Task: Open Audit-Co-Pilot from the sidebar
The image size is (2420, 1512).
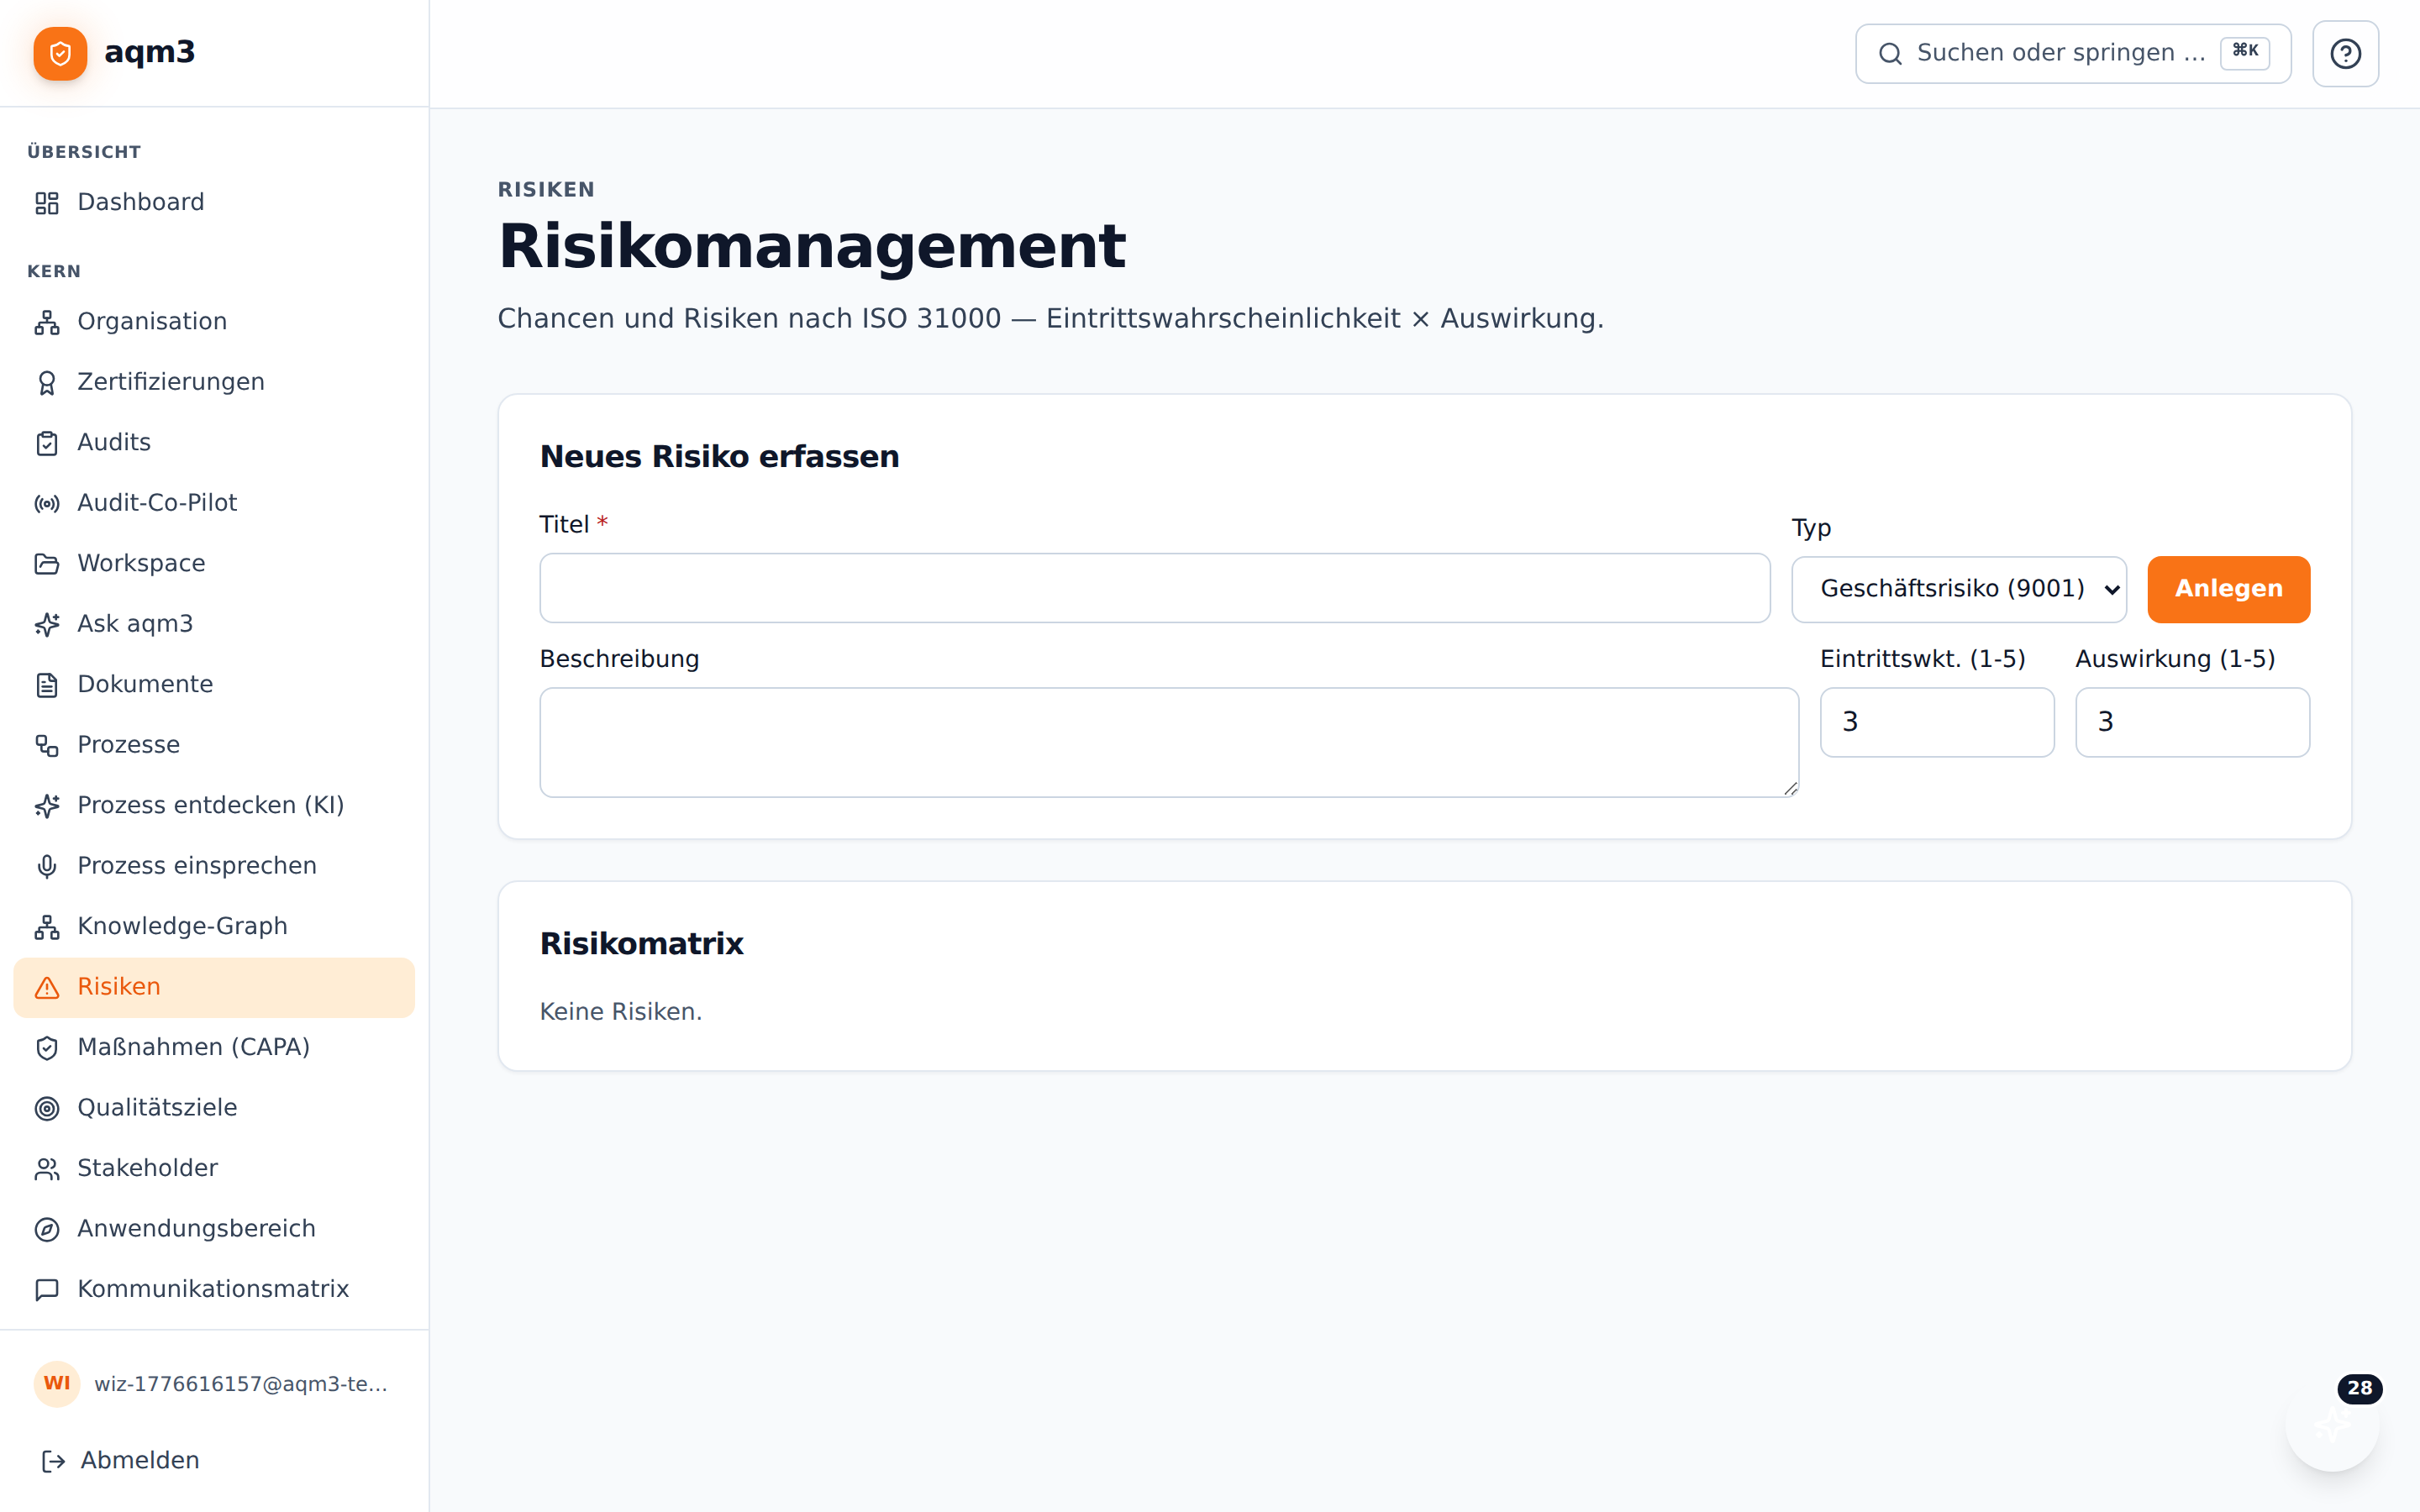Action: click(214, 503)
